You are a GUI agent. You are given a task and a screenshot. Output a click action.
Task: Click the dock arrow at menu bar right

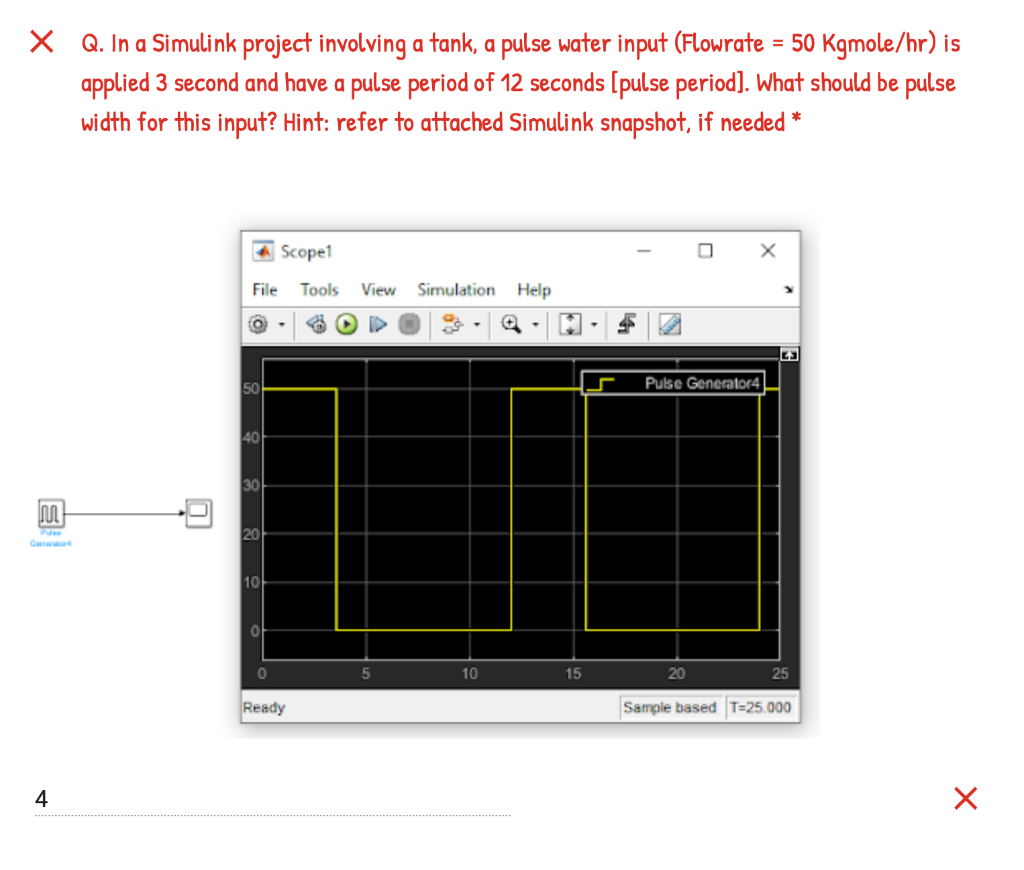point(789,289)
